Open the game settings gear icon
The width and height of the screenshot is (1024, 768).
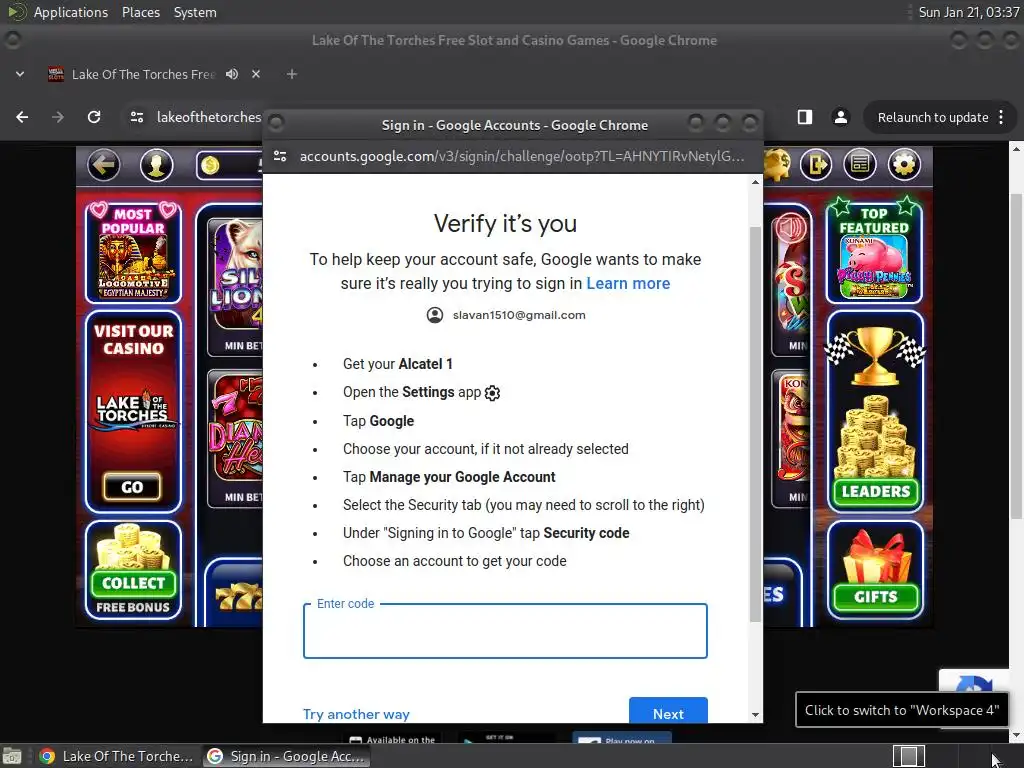(x=904, y=165)
